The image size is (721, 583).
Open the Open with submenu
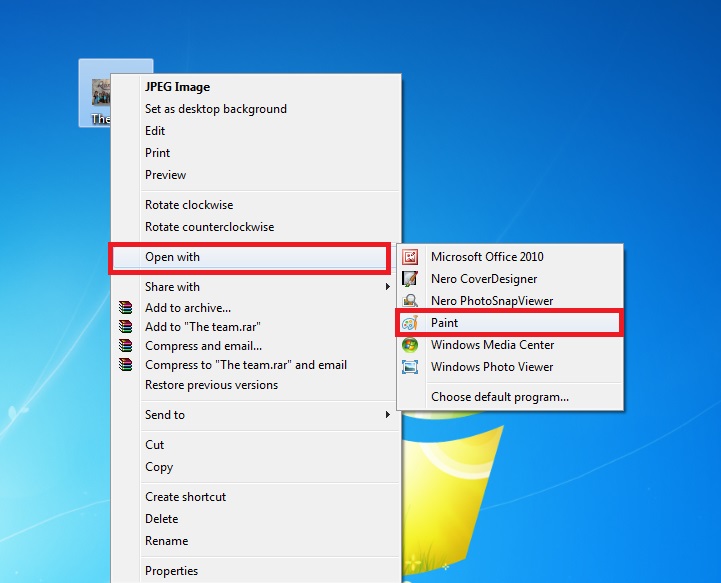(x=172, y=257)
